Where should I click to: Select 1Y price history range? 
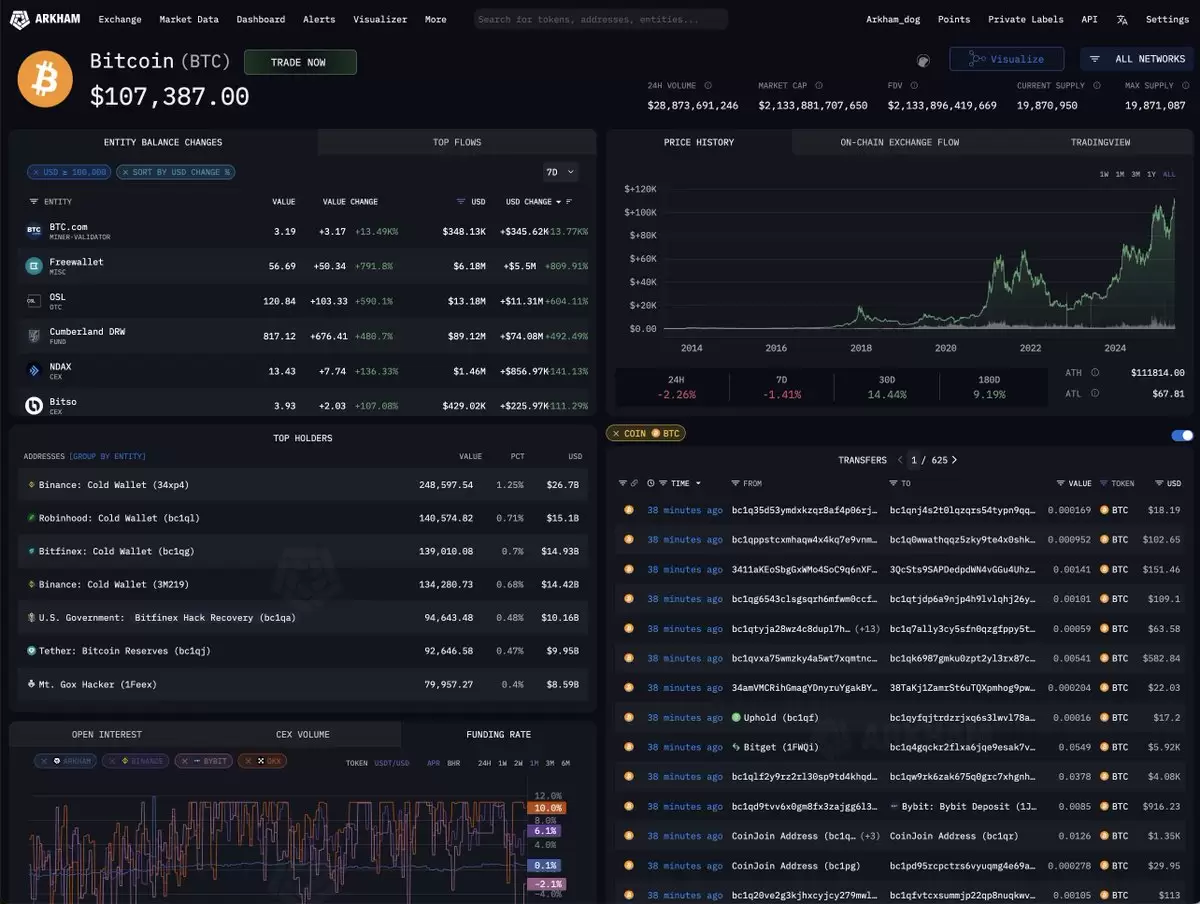pyautogui.click(x=1152, y=174)
